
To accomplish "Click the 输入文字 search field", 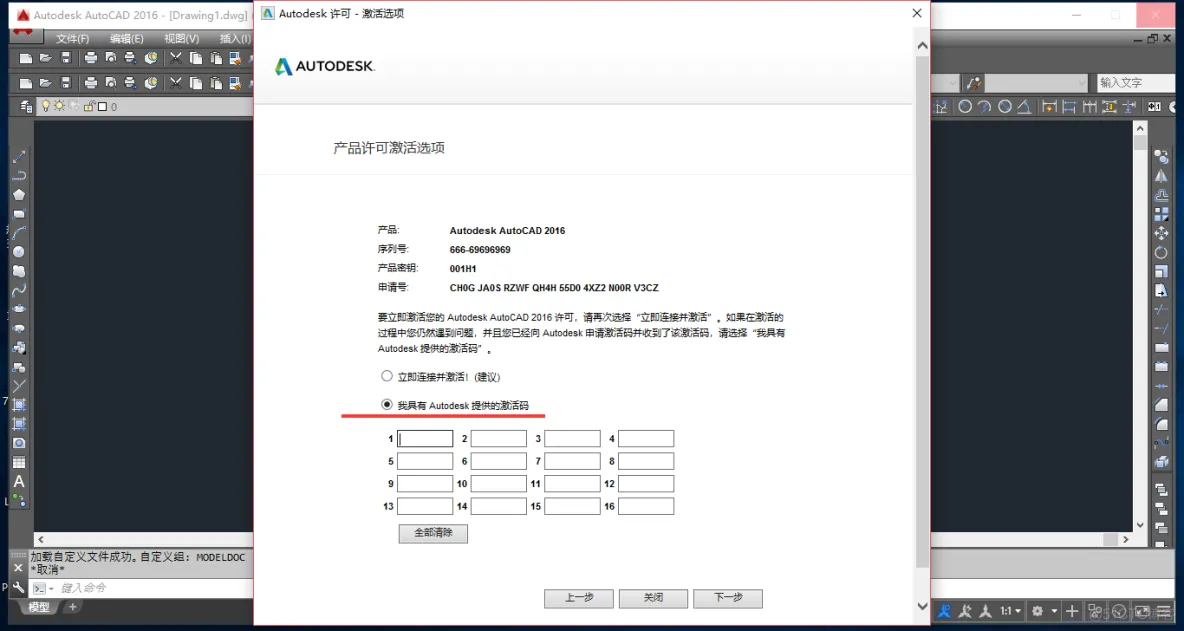I will [x=1135, y=82].
